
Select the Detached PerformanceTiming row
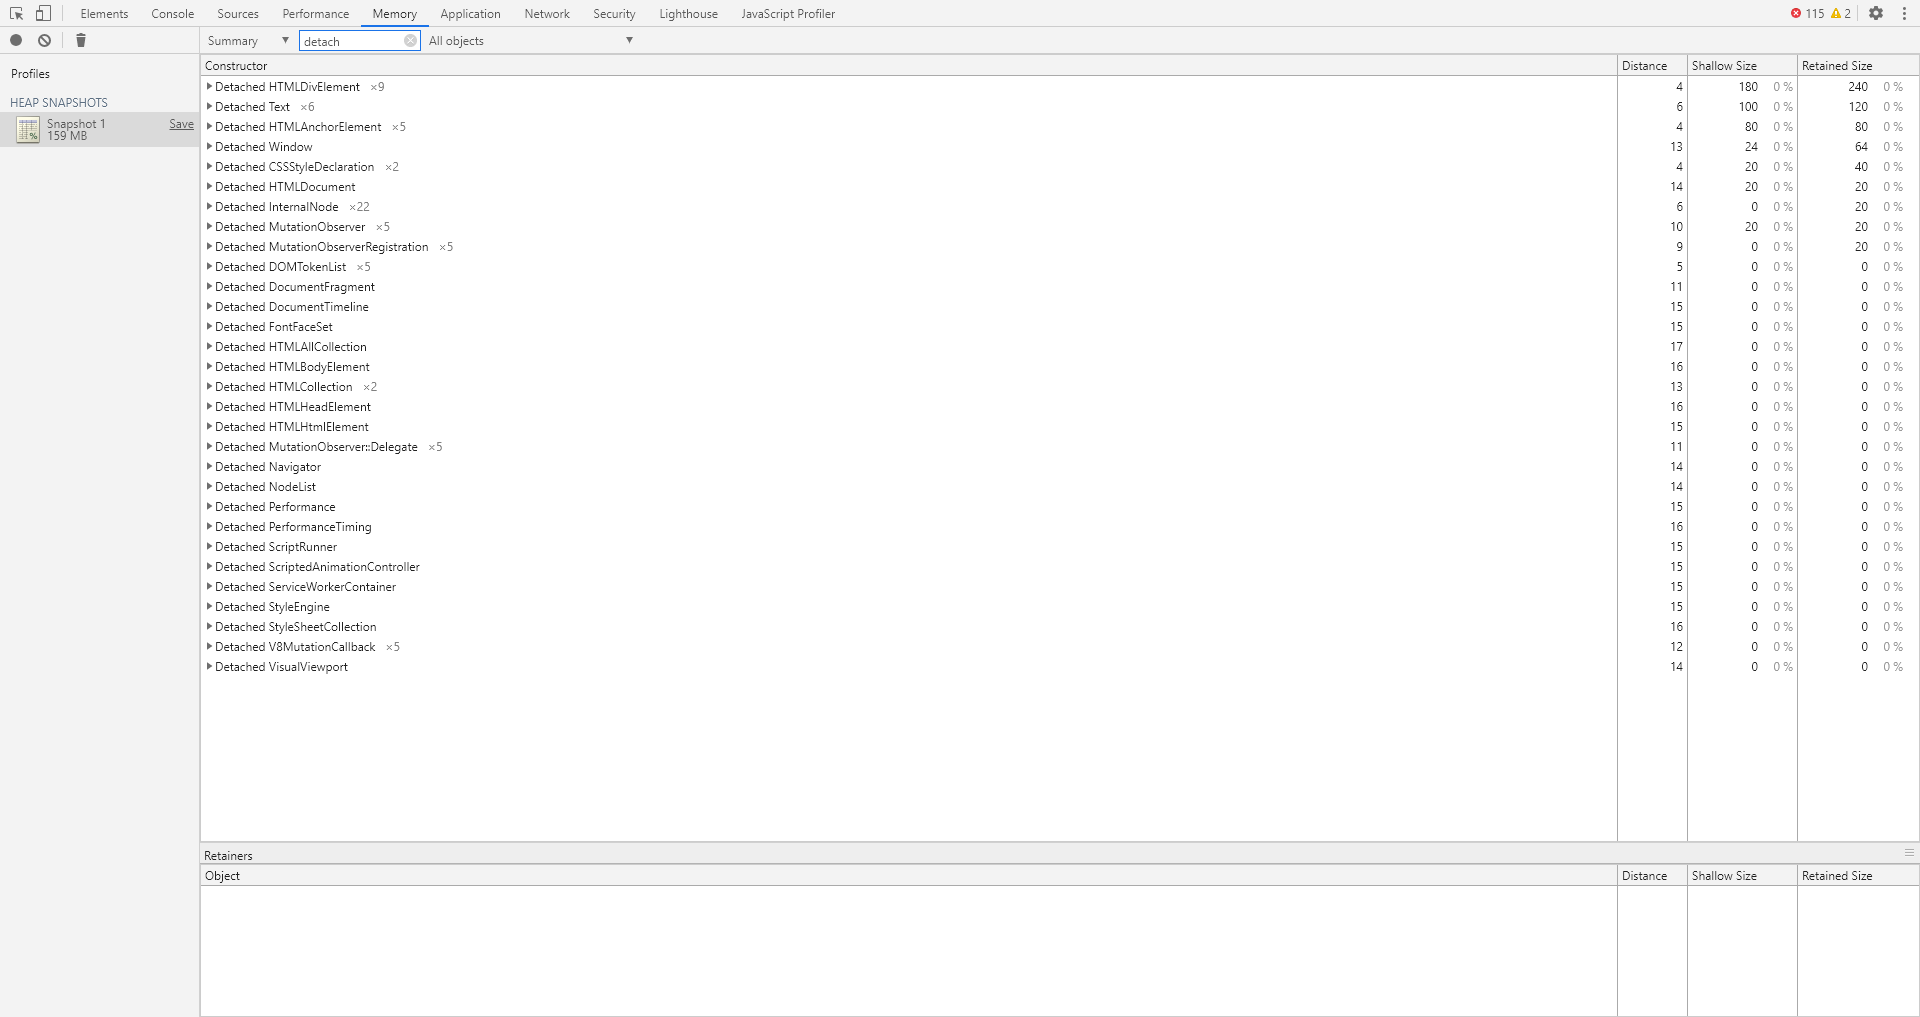[1060, 527]
